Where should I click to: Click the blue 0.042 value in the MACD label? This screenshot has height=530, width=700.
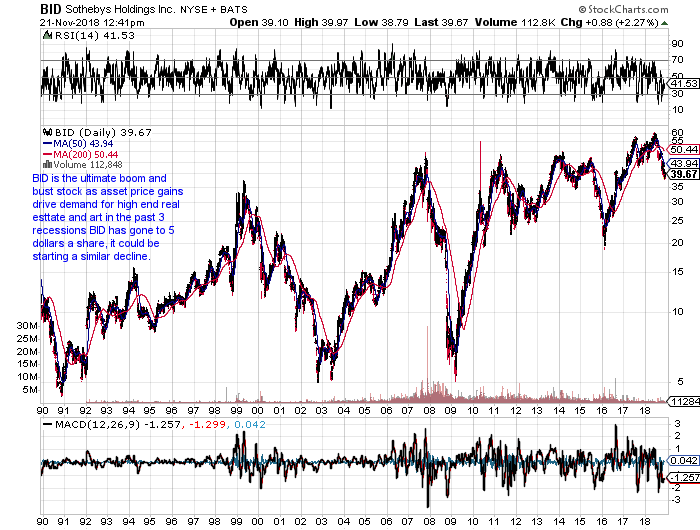(x=250, y=425)
